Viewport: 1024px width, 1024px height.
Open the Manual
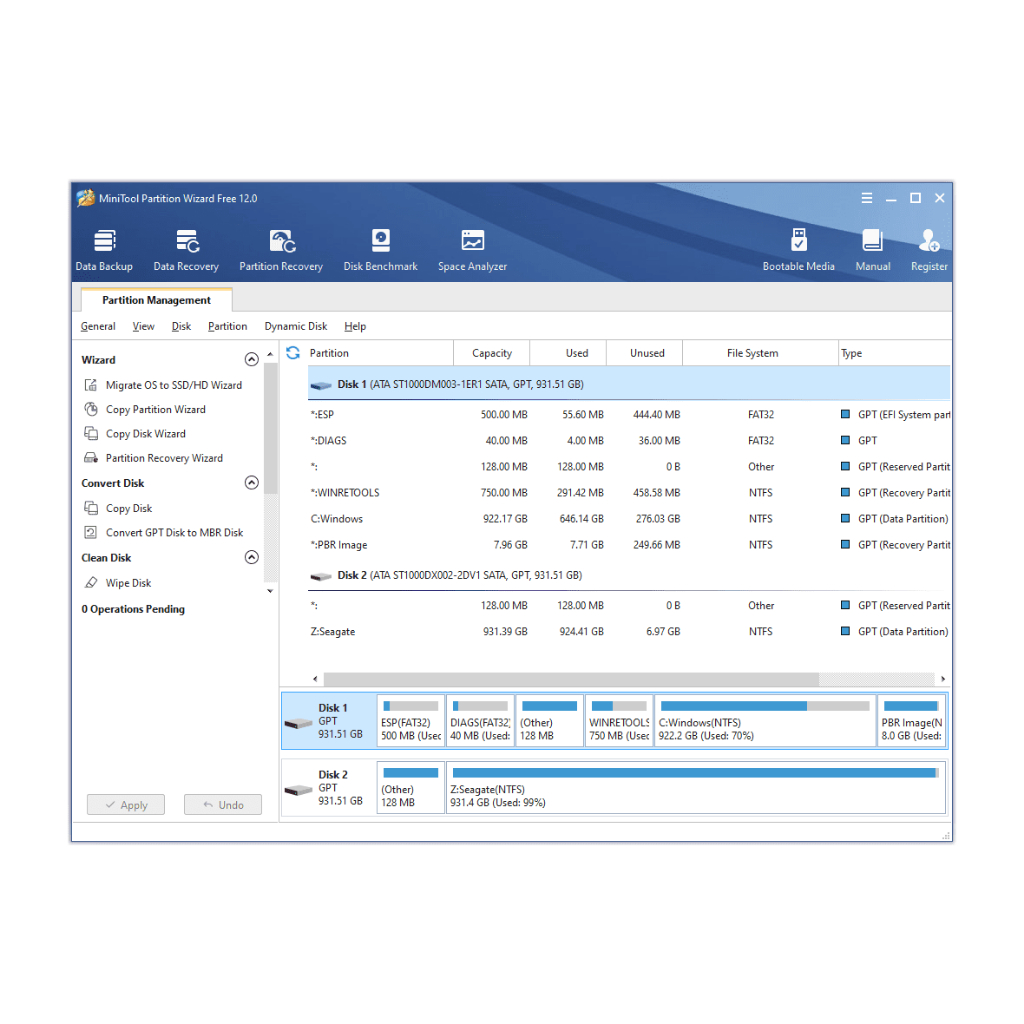tap(872, 248)
